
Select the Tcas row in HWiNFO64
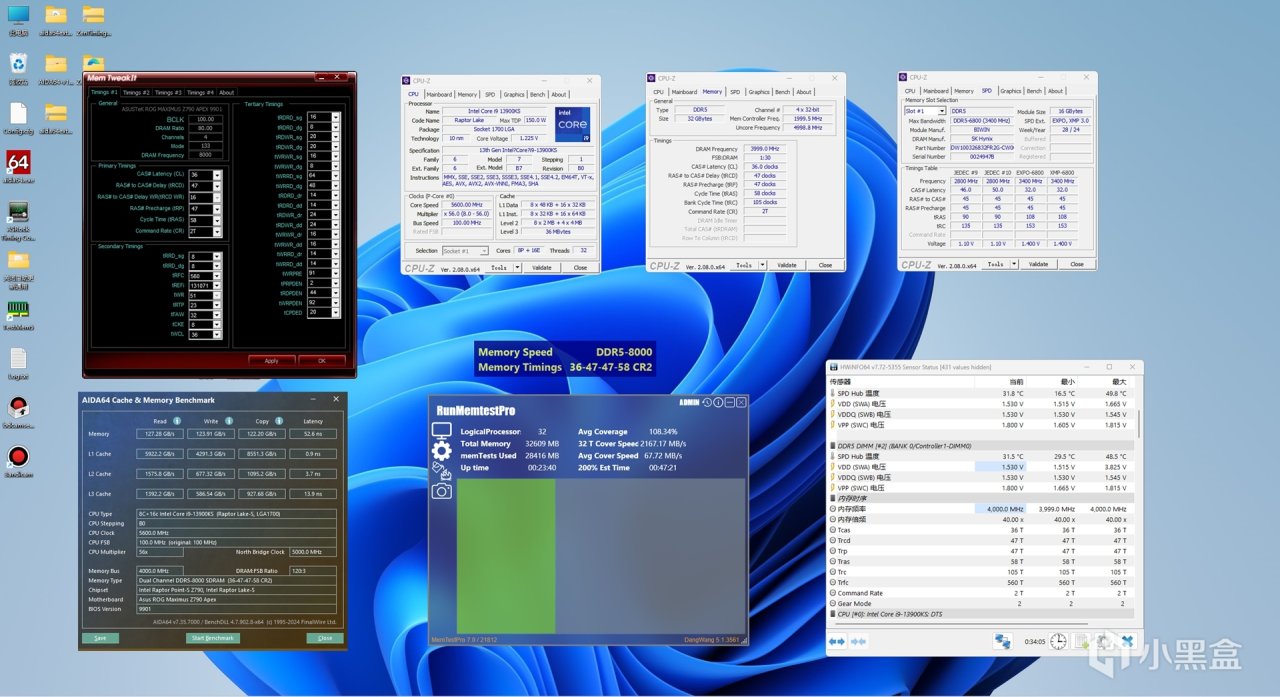click(980, 530)
